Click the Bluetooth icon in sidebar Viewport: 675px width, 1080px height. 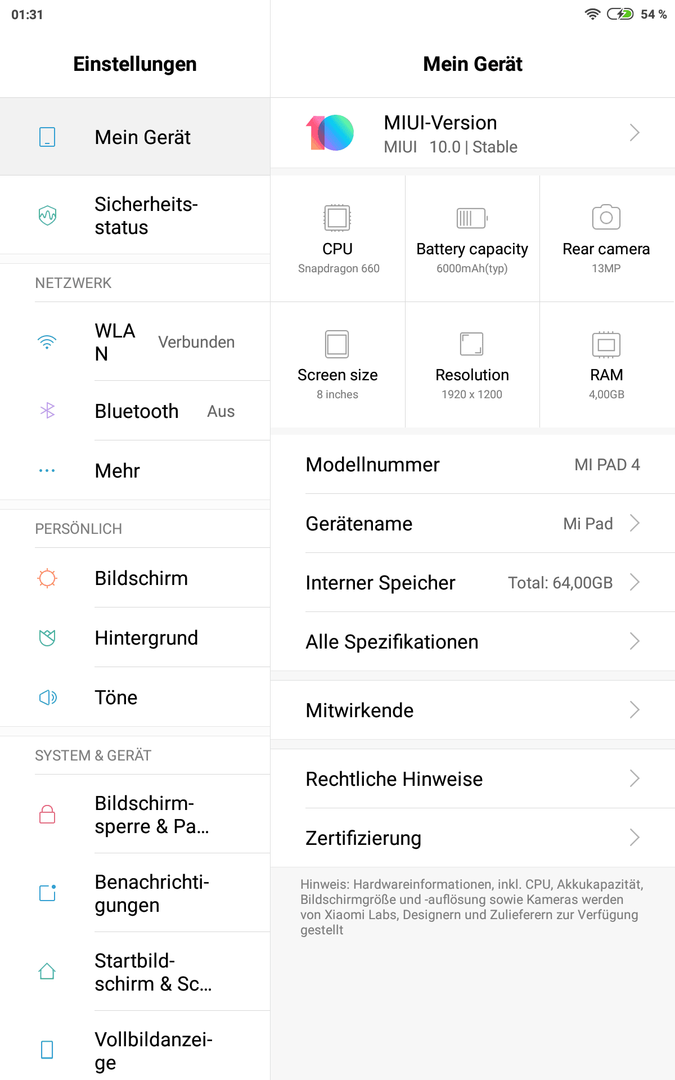(47, 411)
